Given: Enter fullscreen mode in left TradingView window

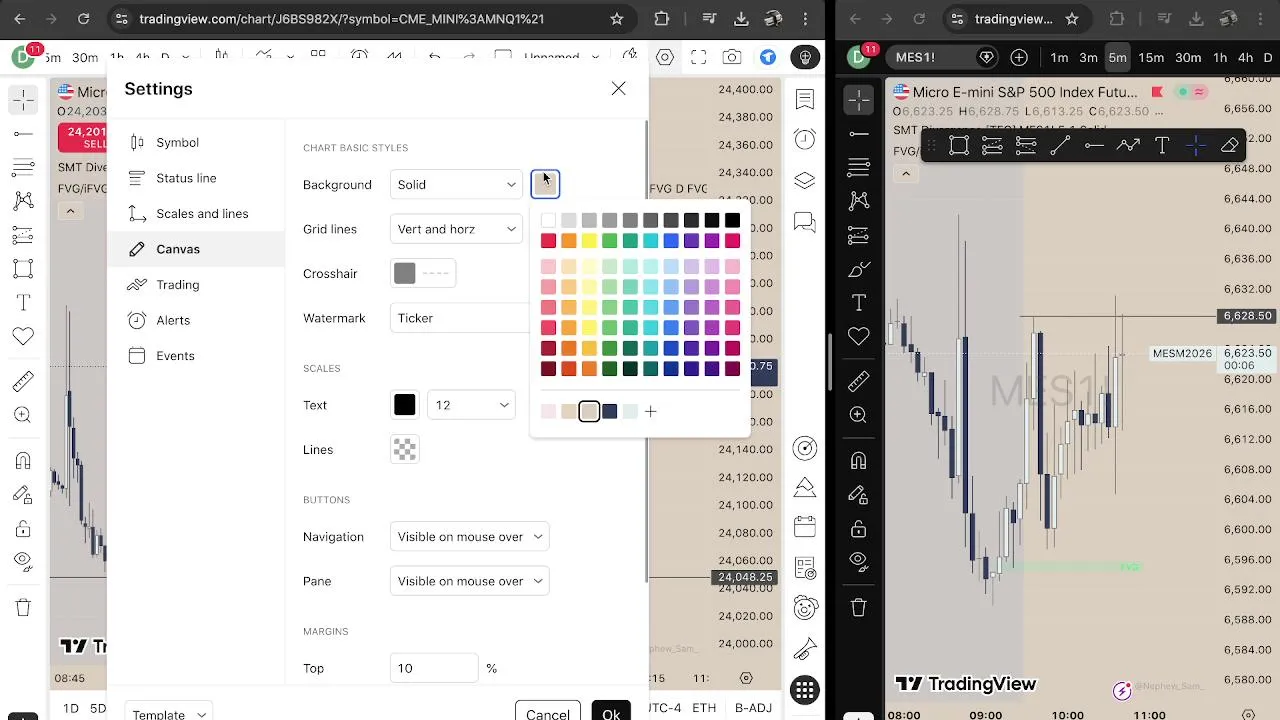Looking at the screenshot, I should click(698, 58).
